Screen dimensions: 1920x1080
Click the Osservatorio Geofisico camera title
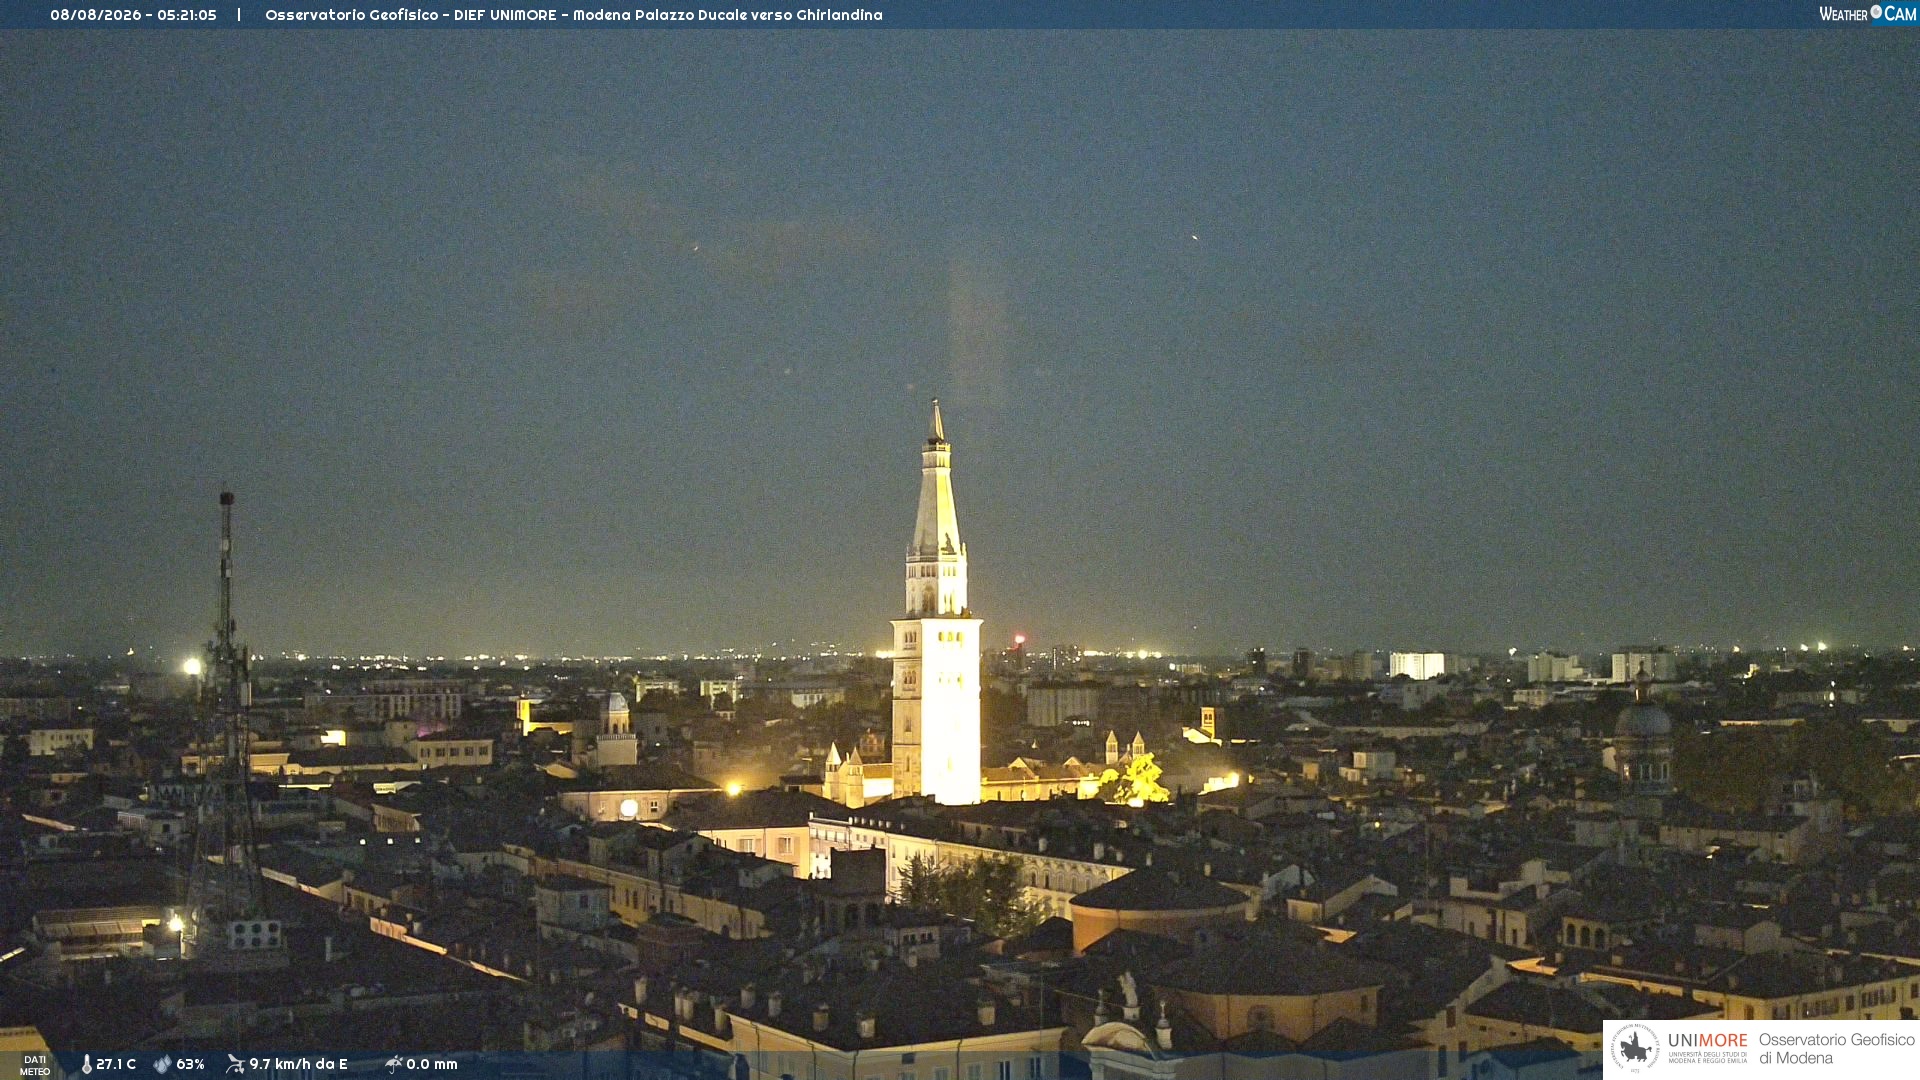[573, 15]
